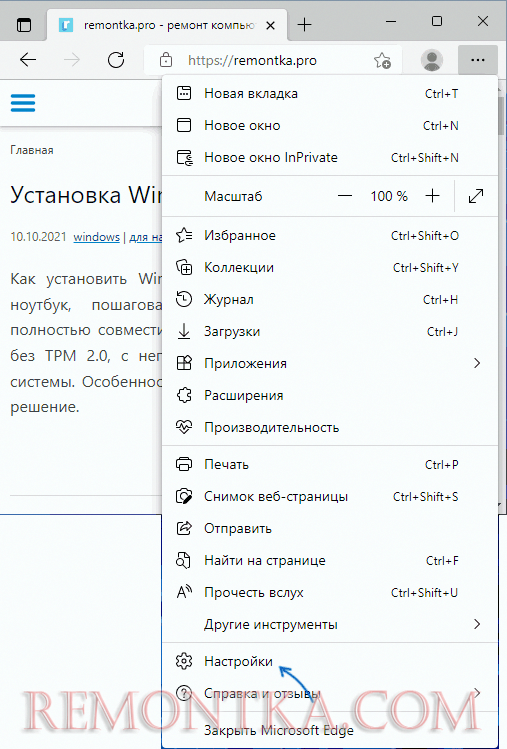
Task: Toggle the three-dots settings menu button
Action: coord(477,60)
